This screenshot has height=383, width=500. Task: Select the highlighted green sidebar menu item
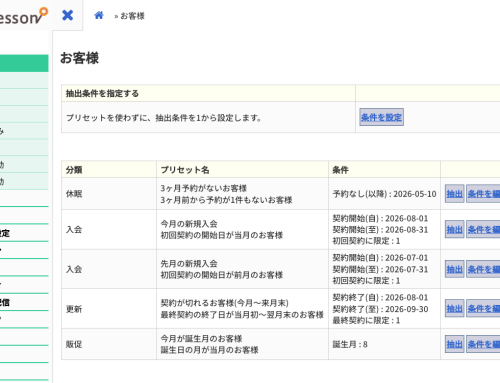(x=24, y=63)
